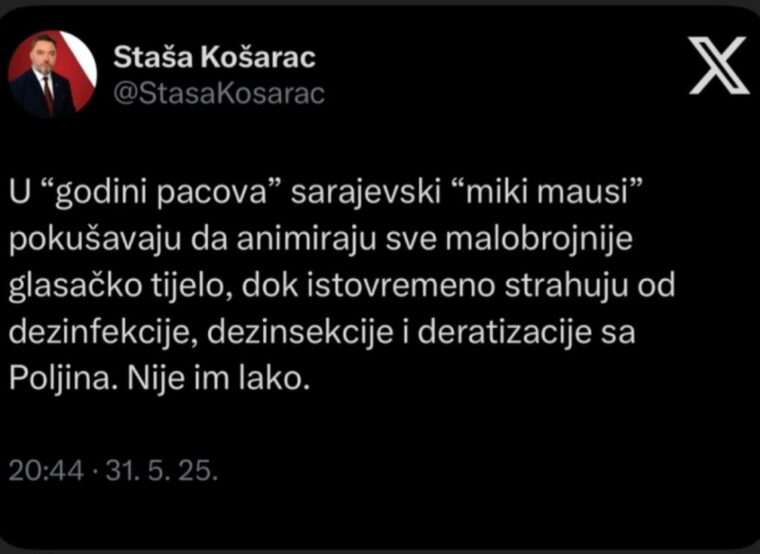The image size is (760, 554).
Task: Click the display name Staša Košarac
Action: pyautogui.click(x=214, y=58)
